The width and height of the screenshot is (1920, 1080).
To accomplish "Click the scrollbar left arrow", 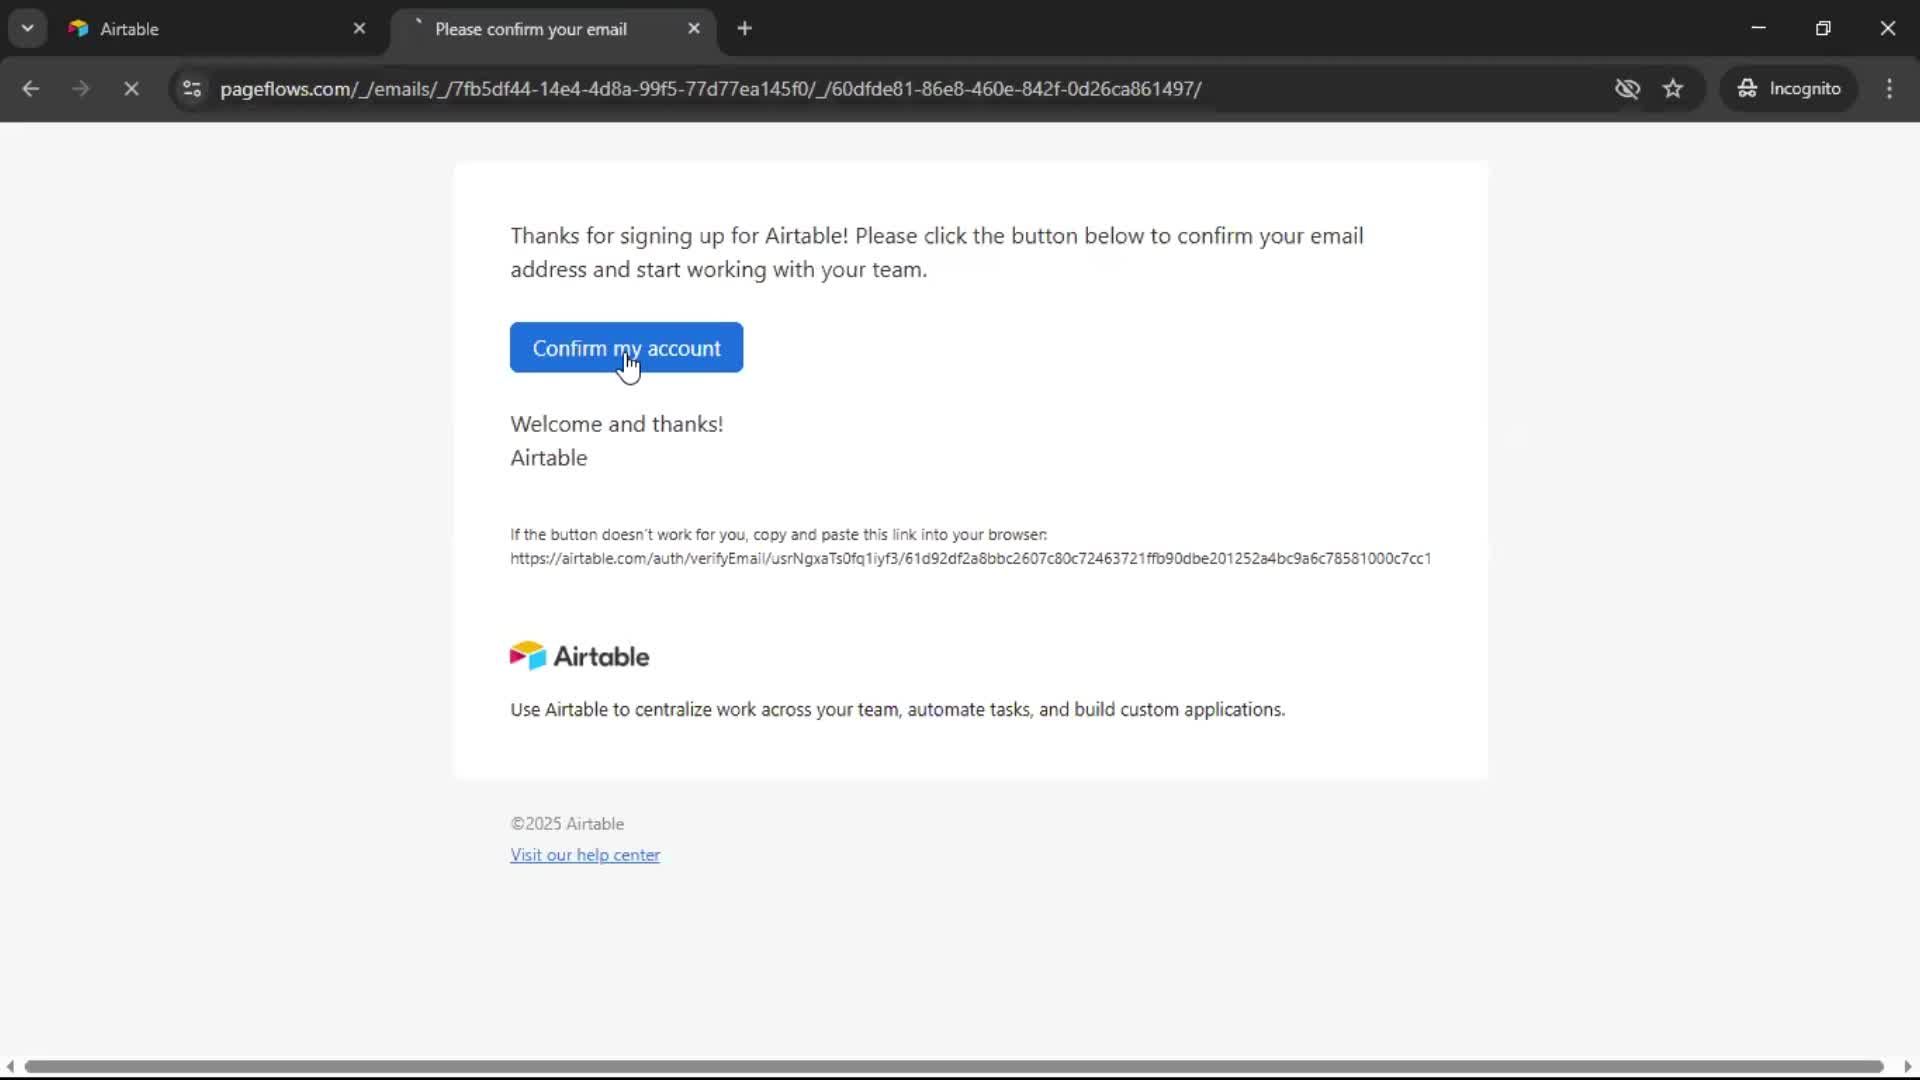I will 10,1067.
